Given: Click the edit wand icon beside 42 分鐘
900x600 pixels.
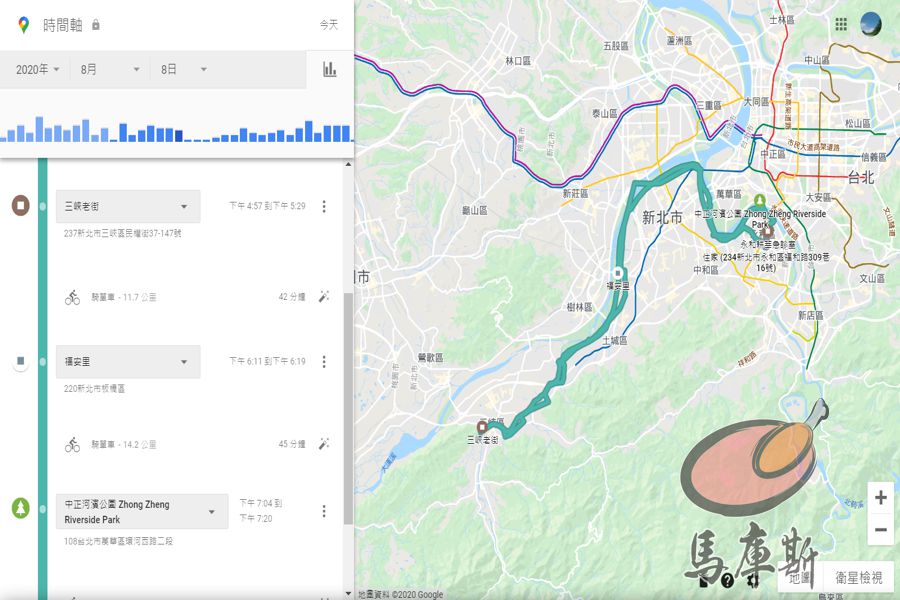Looking at the screenshot, I should pos(322,296).
